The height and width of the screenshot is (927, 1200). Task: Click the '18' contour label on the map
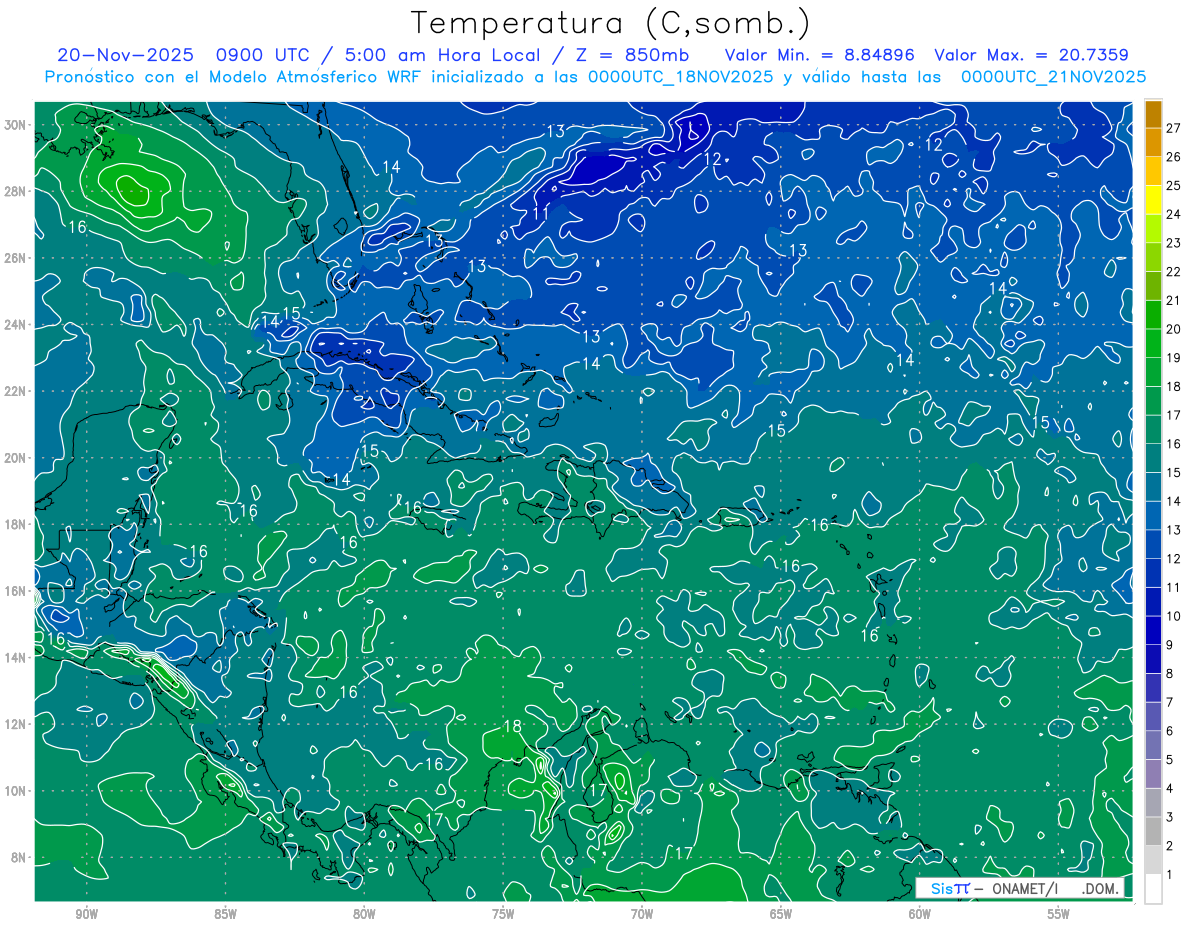click(513, 727)
